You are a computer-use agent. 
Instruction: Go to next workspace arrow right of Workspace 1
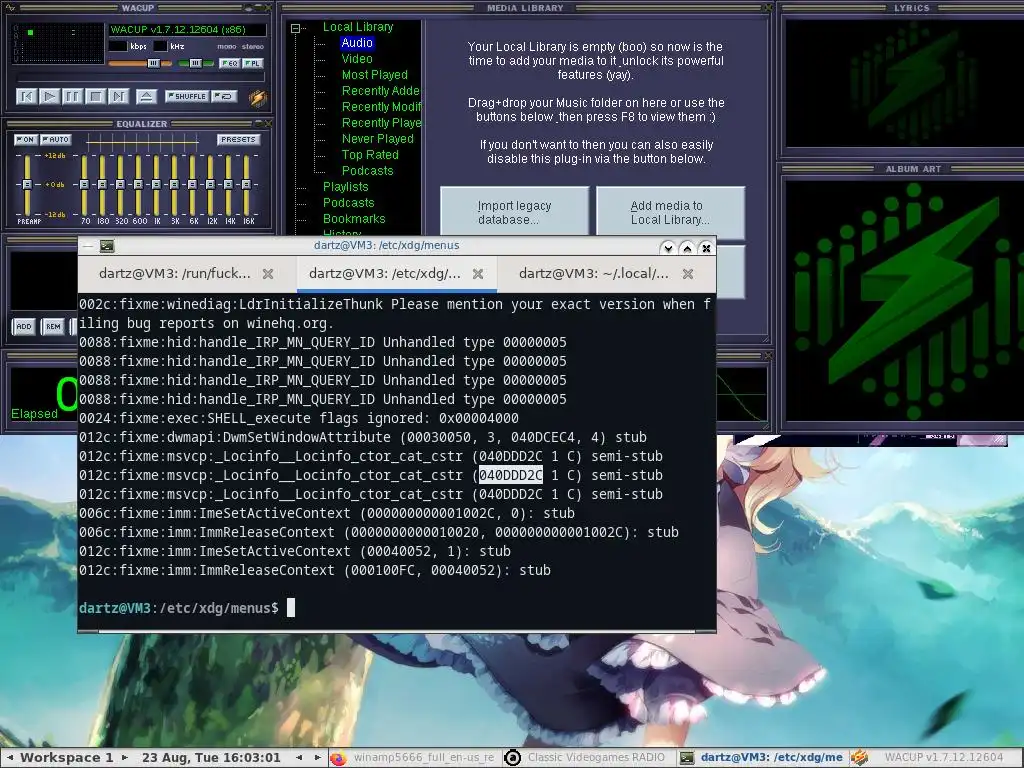tap(125, 758)
